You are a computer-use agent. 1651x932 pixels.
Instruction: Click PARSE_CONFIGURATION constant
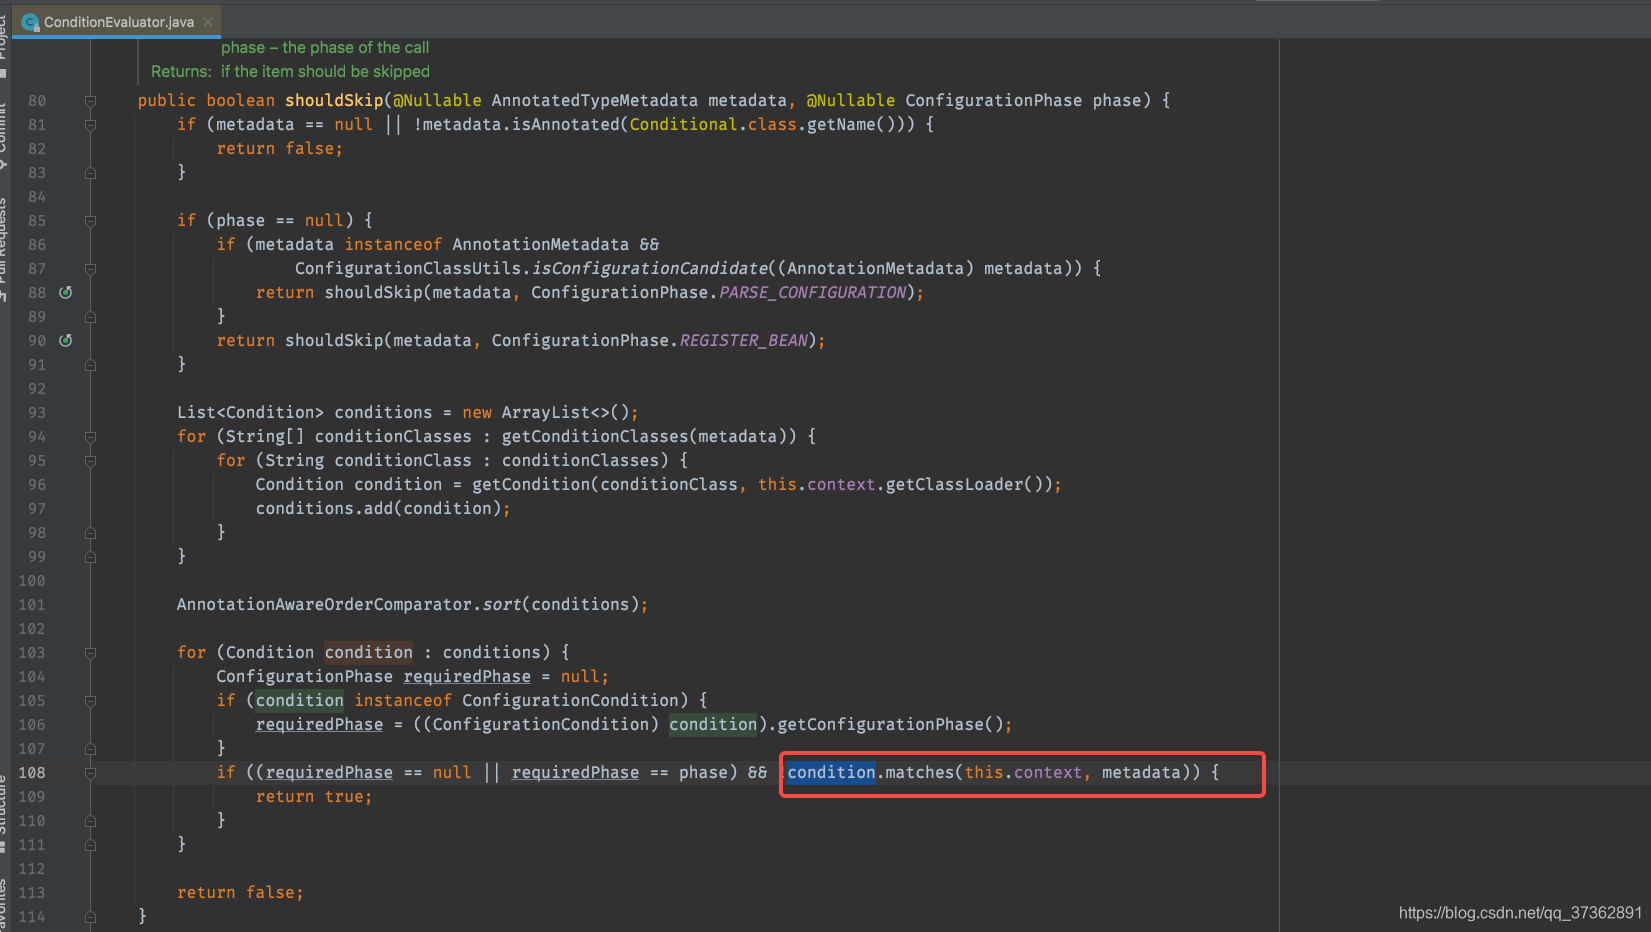click(x=812, y=292)
